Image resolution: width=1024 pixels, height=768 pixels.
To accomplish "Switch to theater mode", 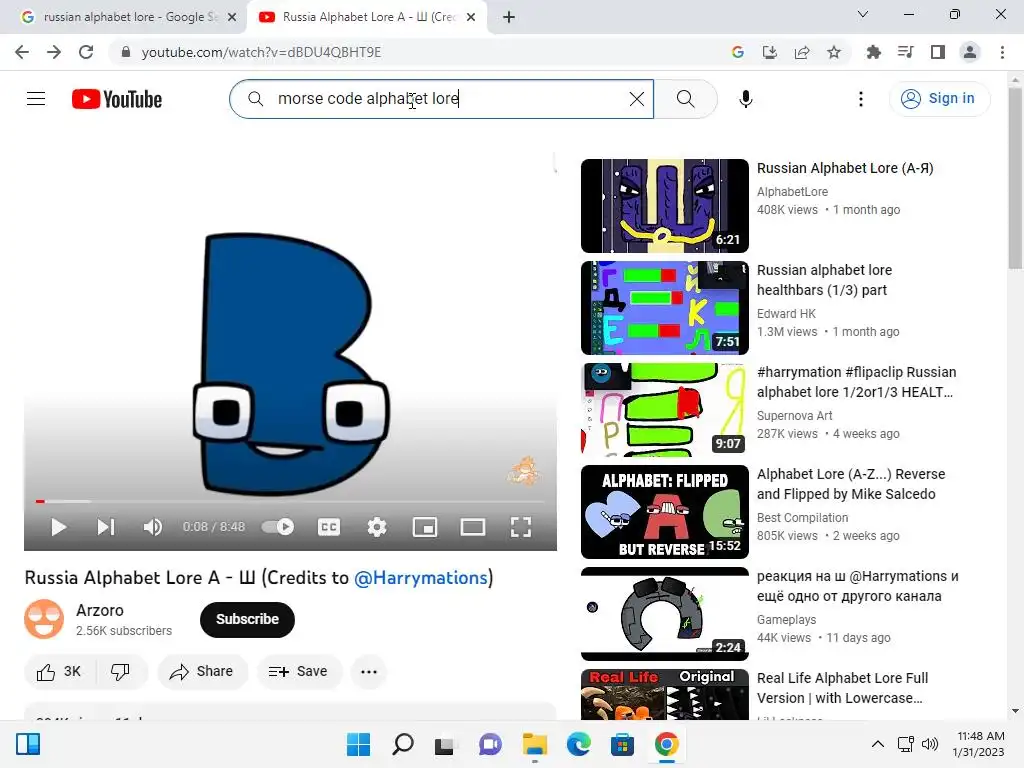I will (472, 527).
